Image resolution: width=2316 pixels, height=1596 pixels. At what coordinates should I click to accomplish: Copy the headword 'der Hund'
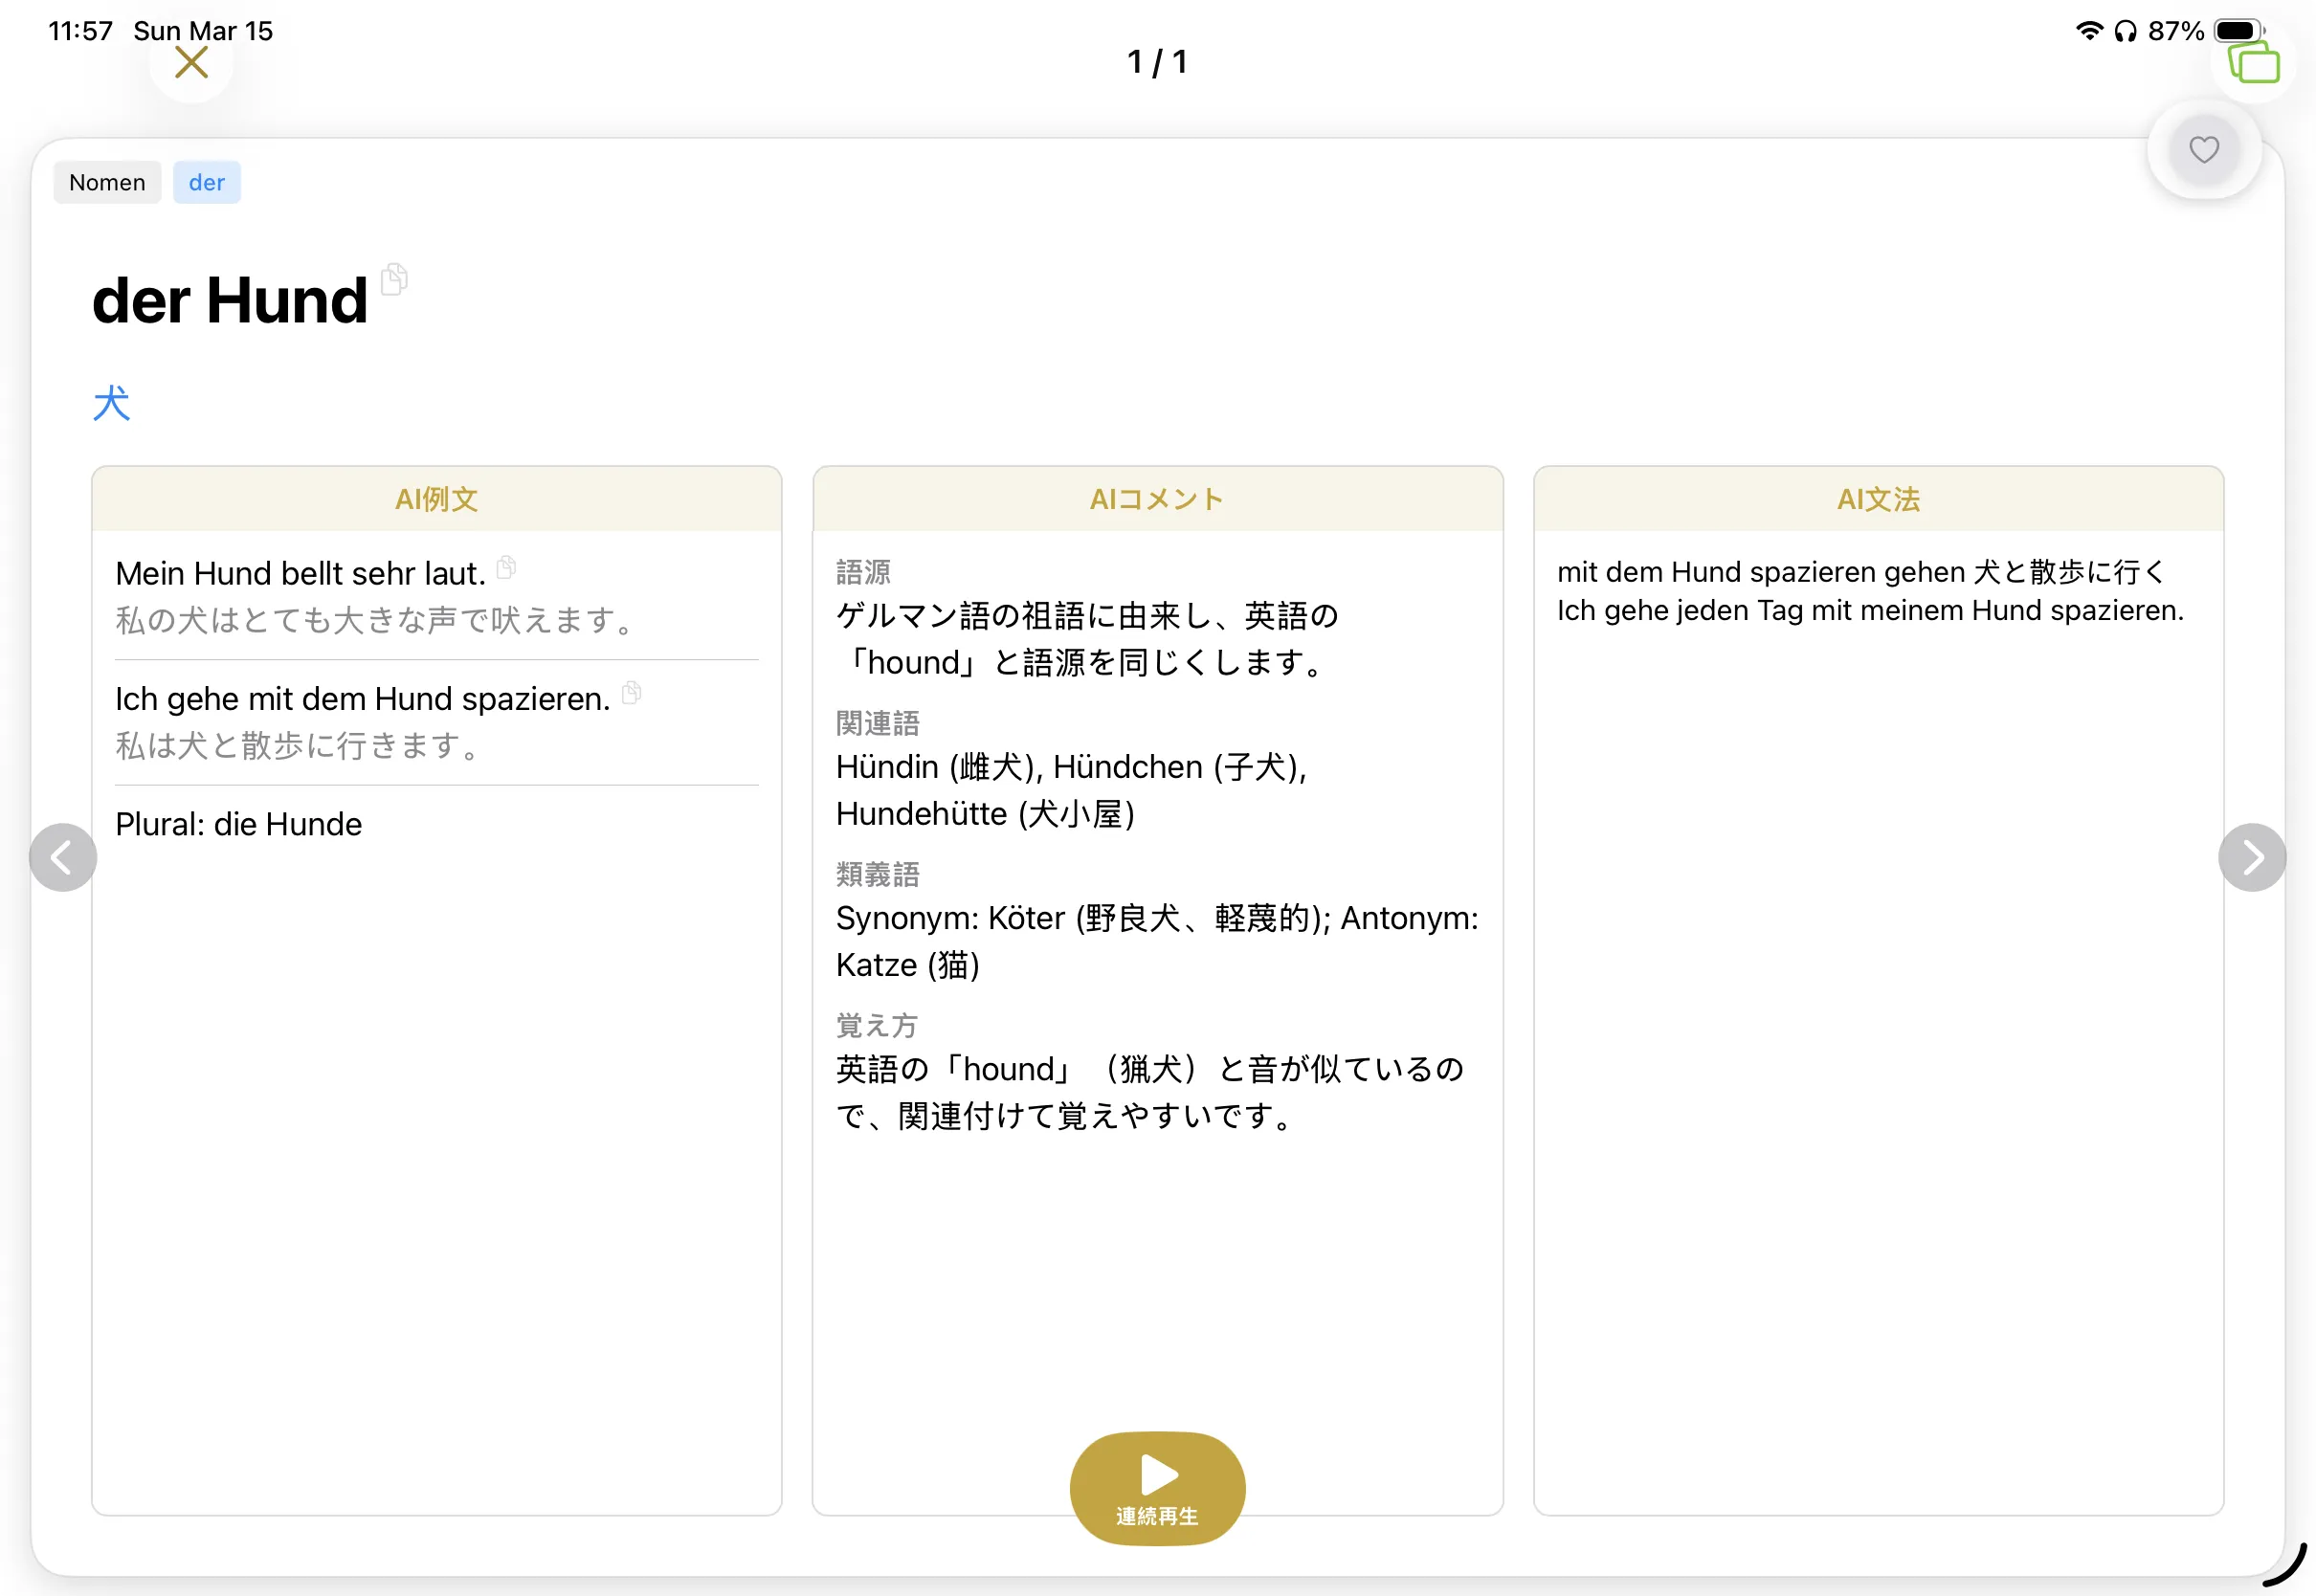point(395,279)
